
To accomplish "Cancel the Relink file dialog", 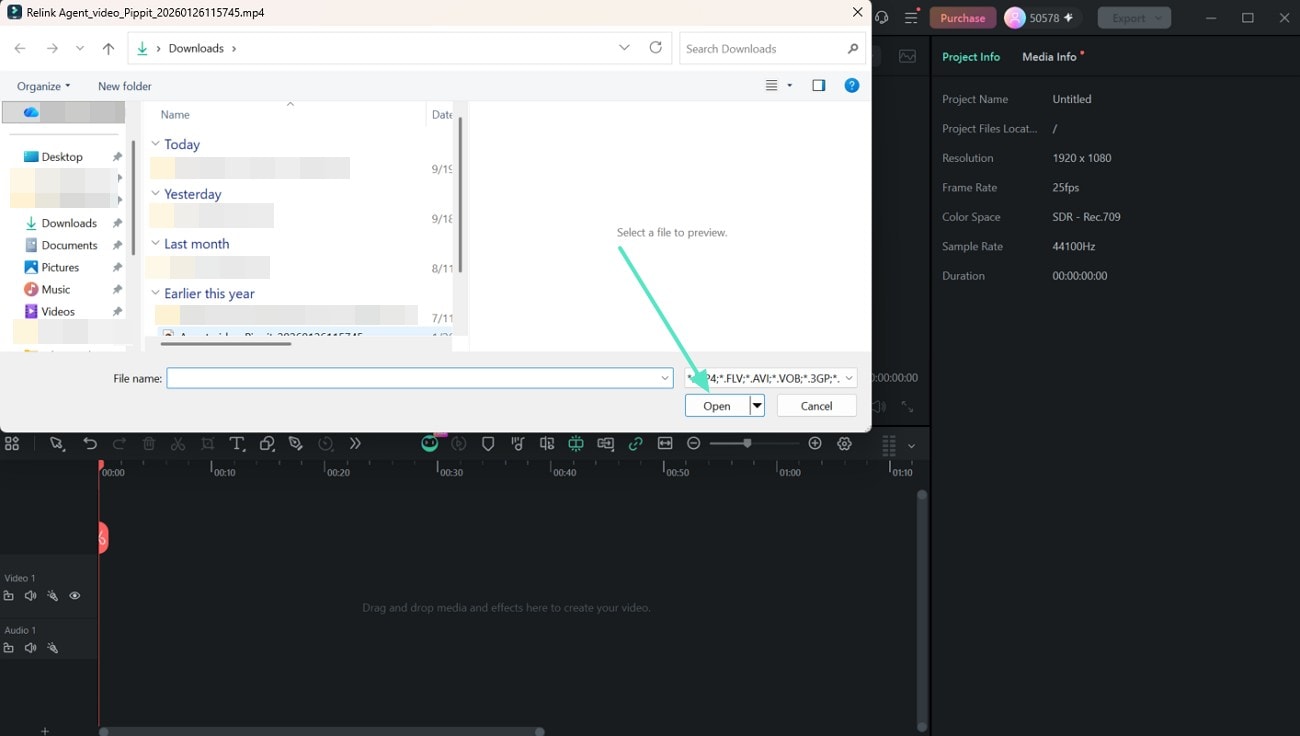I will coord(816,406).
